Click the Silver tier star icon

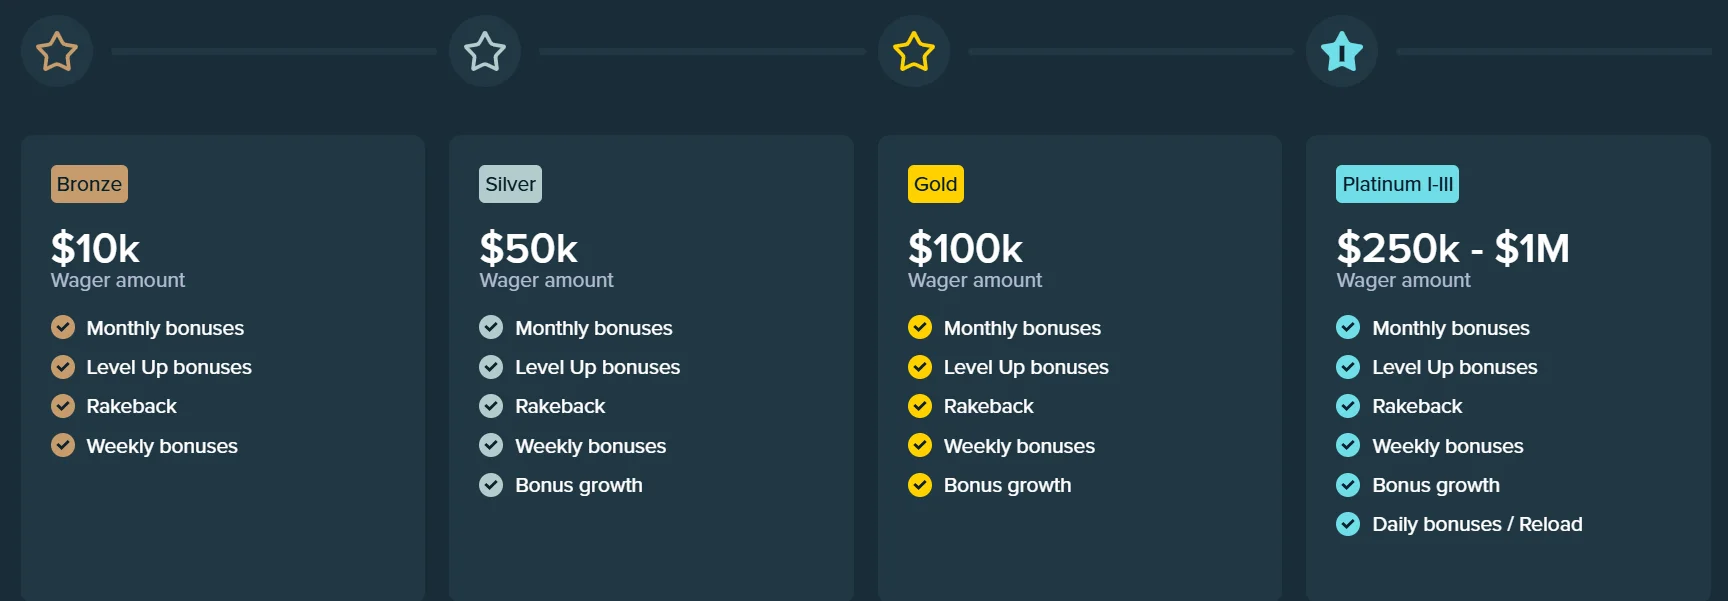(x=485, y=51)
